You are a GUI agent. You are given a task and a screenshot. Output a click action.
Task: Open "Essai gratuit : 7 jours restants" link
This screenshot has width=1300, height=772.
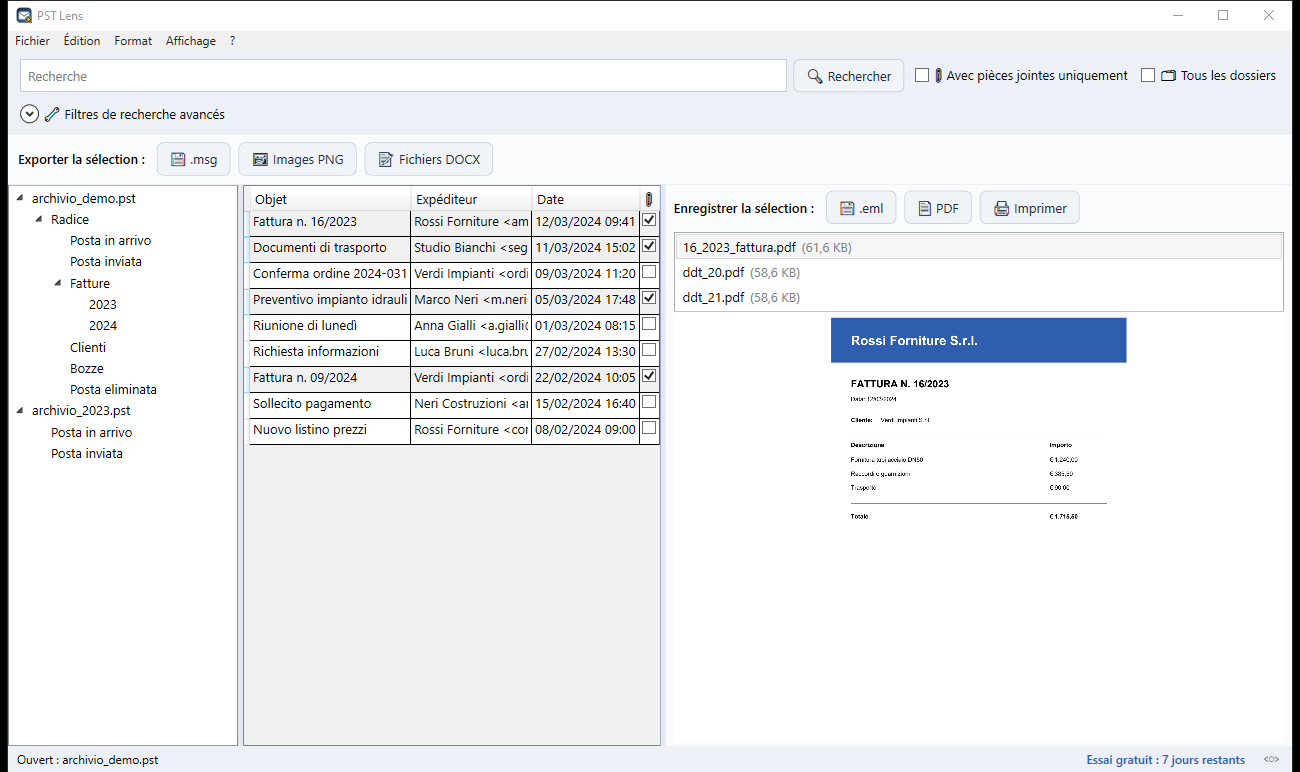coord(1166,760)
